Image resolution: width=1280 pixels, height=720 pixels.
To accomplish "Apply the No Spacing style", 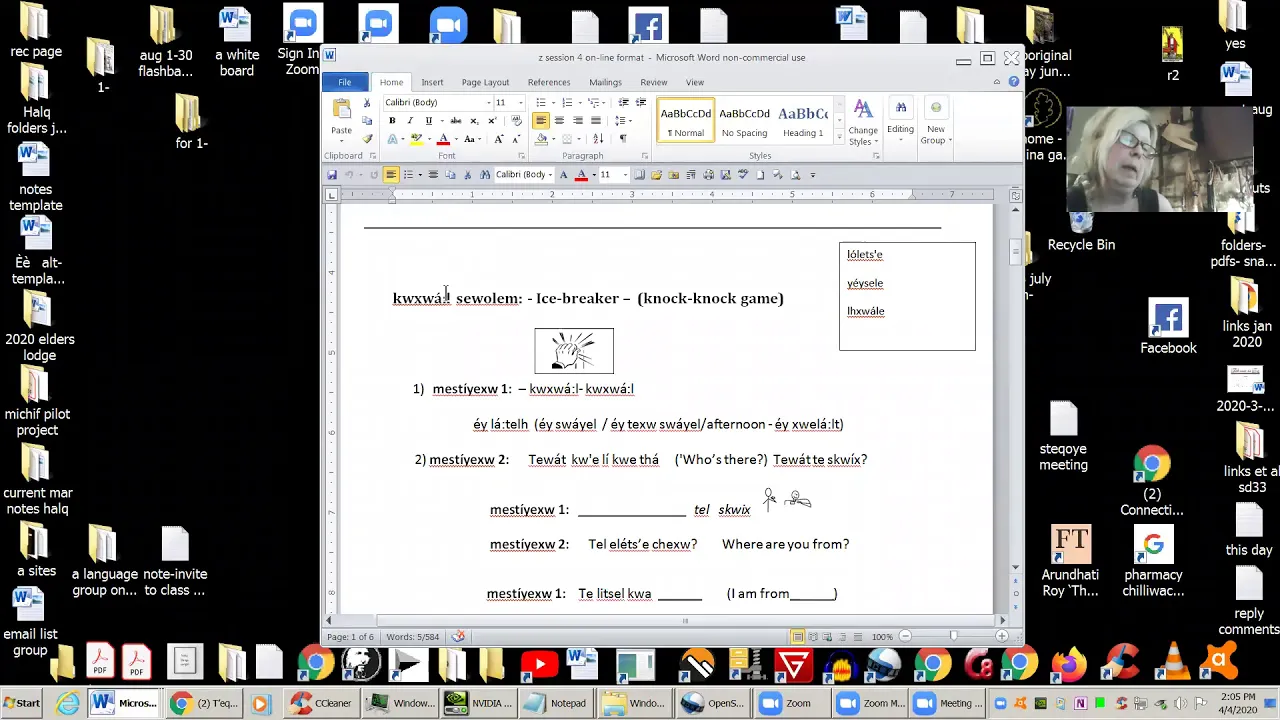I will [744, 122].
